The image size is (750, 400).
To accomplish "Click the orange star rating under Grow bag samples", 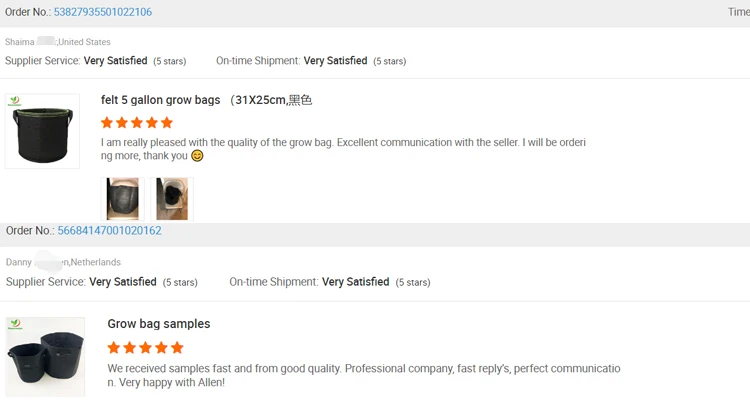I will point(145,348).
